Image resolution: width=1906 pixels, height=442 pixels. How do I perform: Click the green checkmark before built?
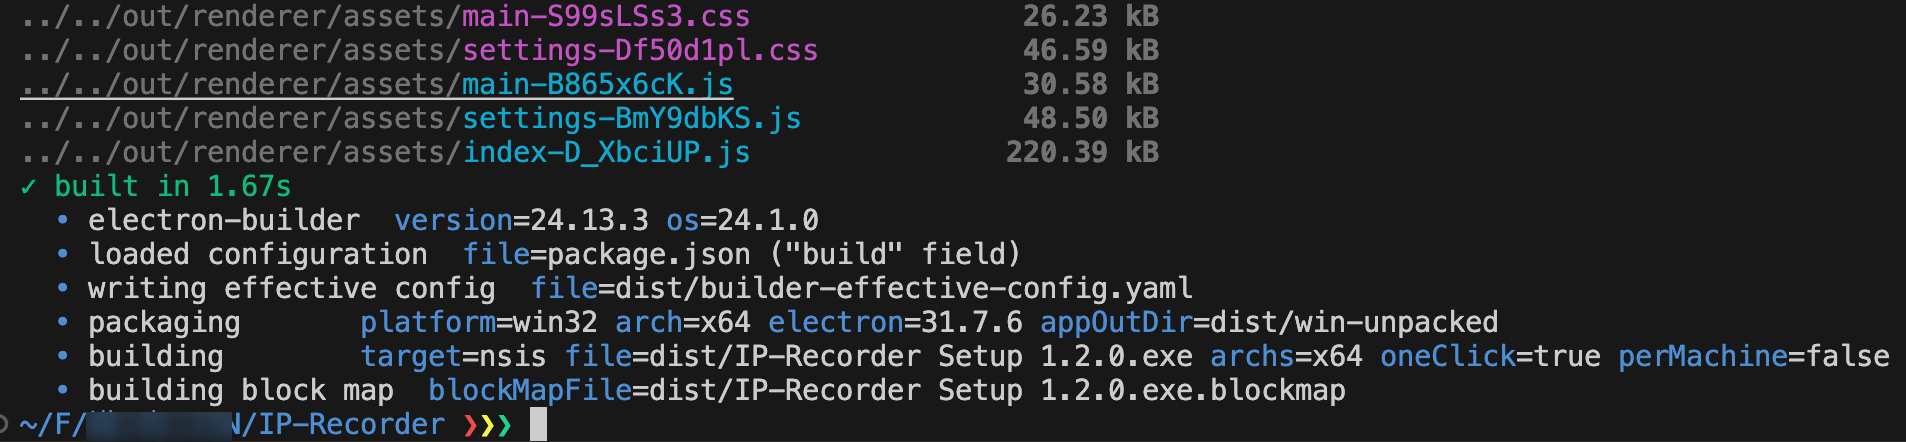tap(29, 187)
